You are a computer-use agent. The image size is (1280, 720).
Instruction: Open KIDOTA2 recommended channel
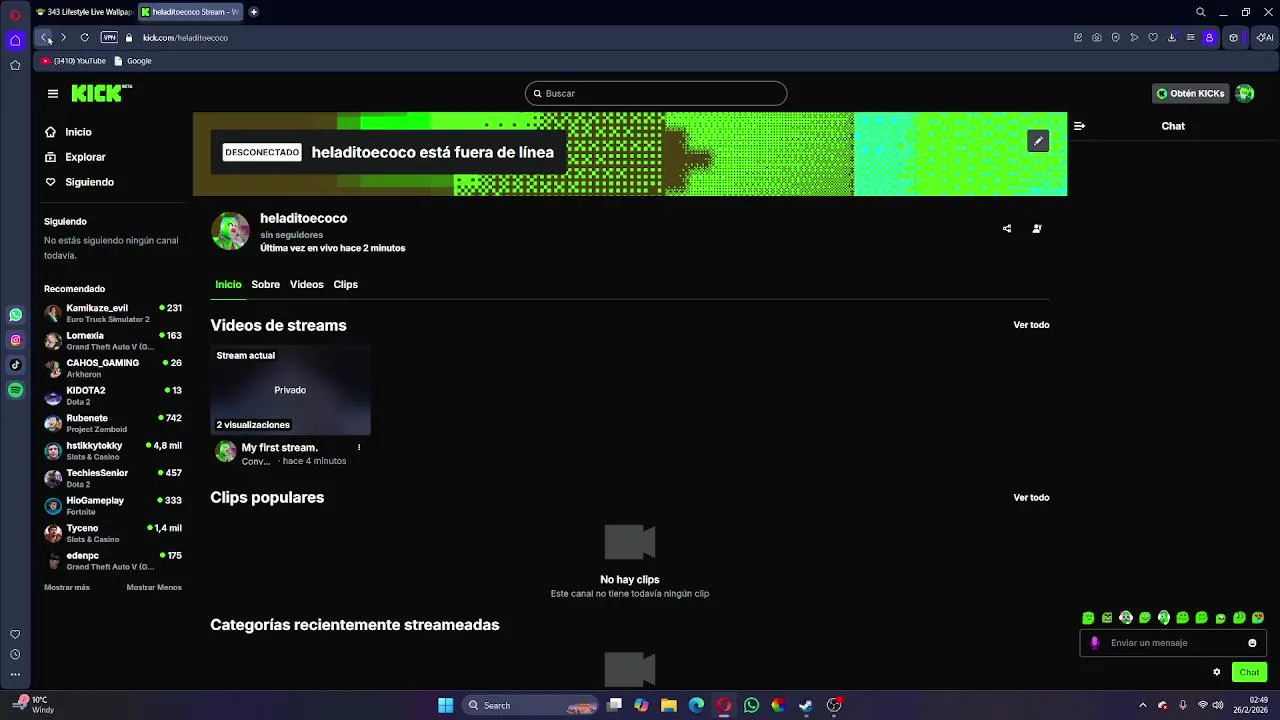(x=113, y=396)
